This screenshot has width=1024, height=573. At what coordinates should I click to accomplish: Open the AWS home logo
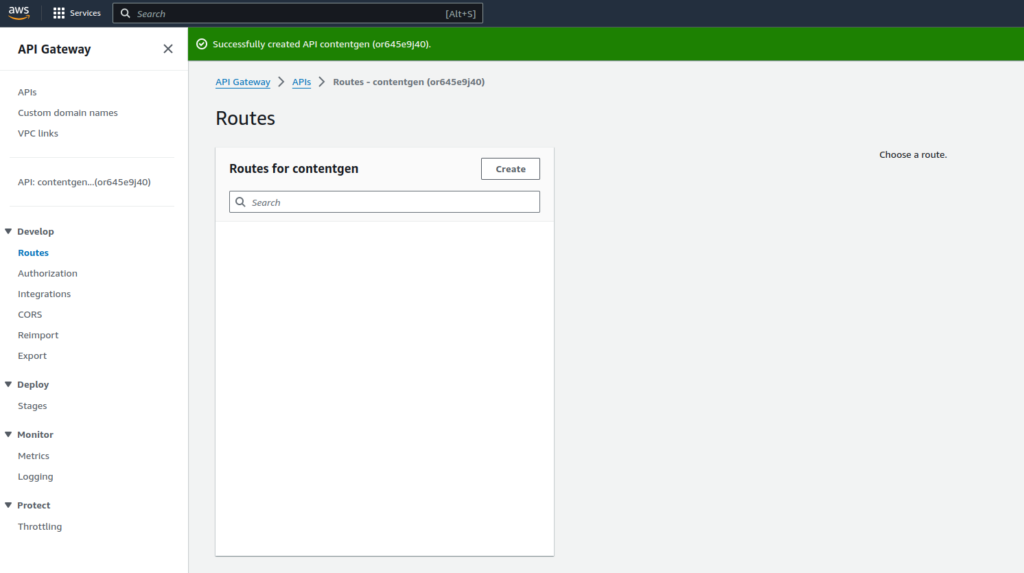[x=19, y=13]
